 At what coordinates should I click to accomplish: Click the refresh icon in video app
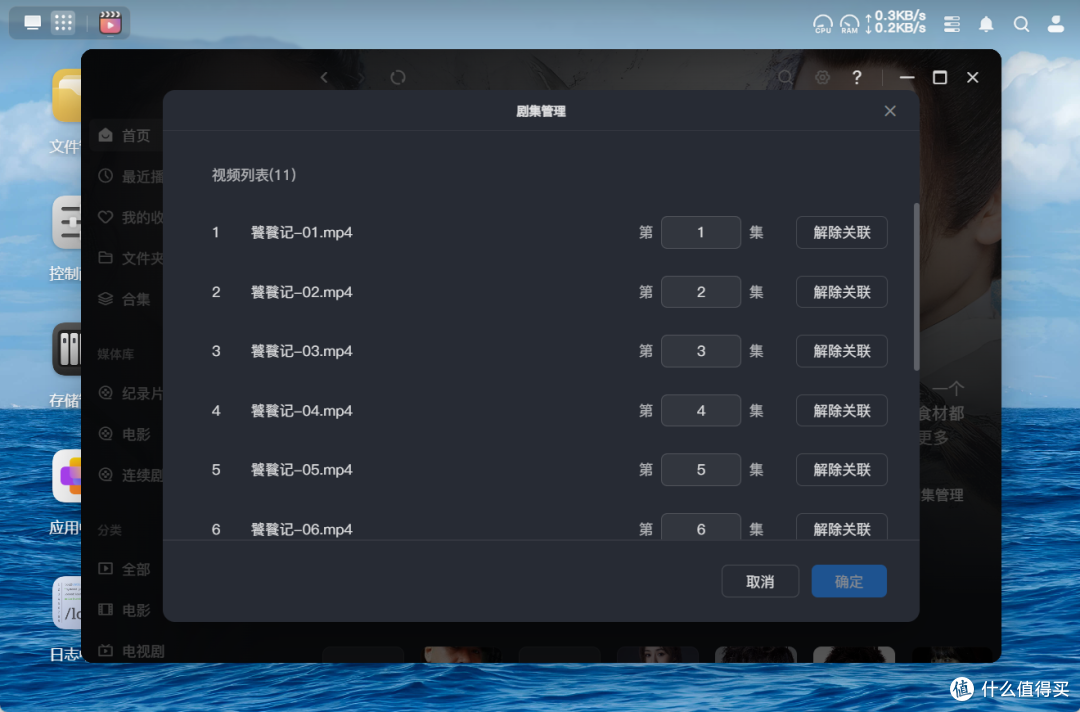pyautogui.click(x=398, y=77)
